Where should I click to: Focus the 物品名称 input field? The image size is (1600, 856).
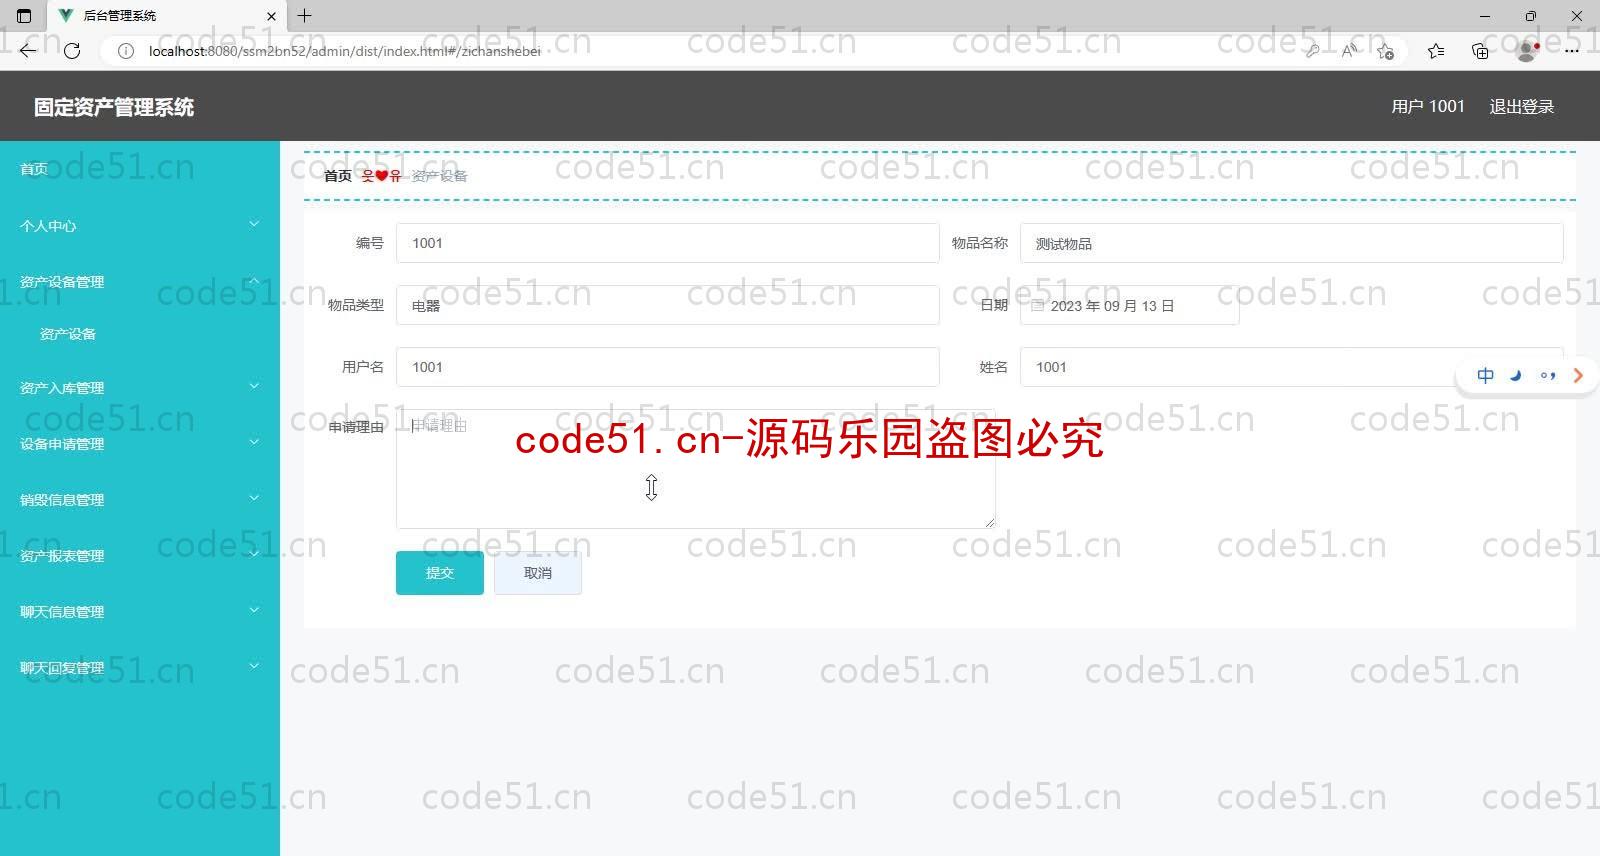[1291, 243]
